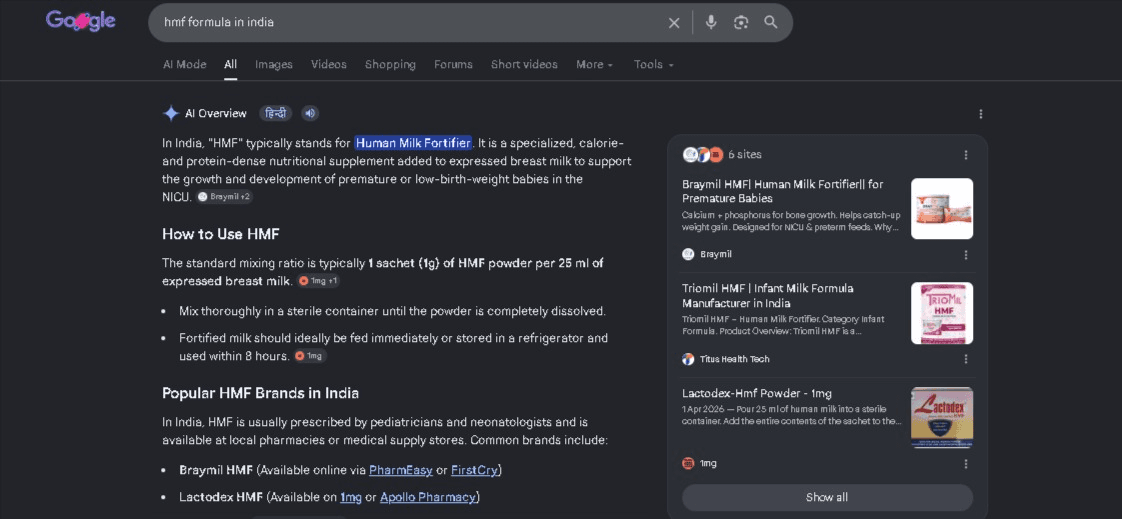
Task: Open Lactodex-Hmf Powder - 1mg result
Action: [x=756, y=393]
